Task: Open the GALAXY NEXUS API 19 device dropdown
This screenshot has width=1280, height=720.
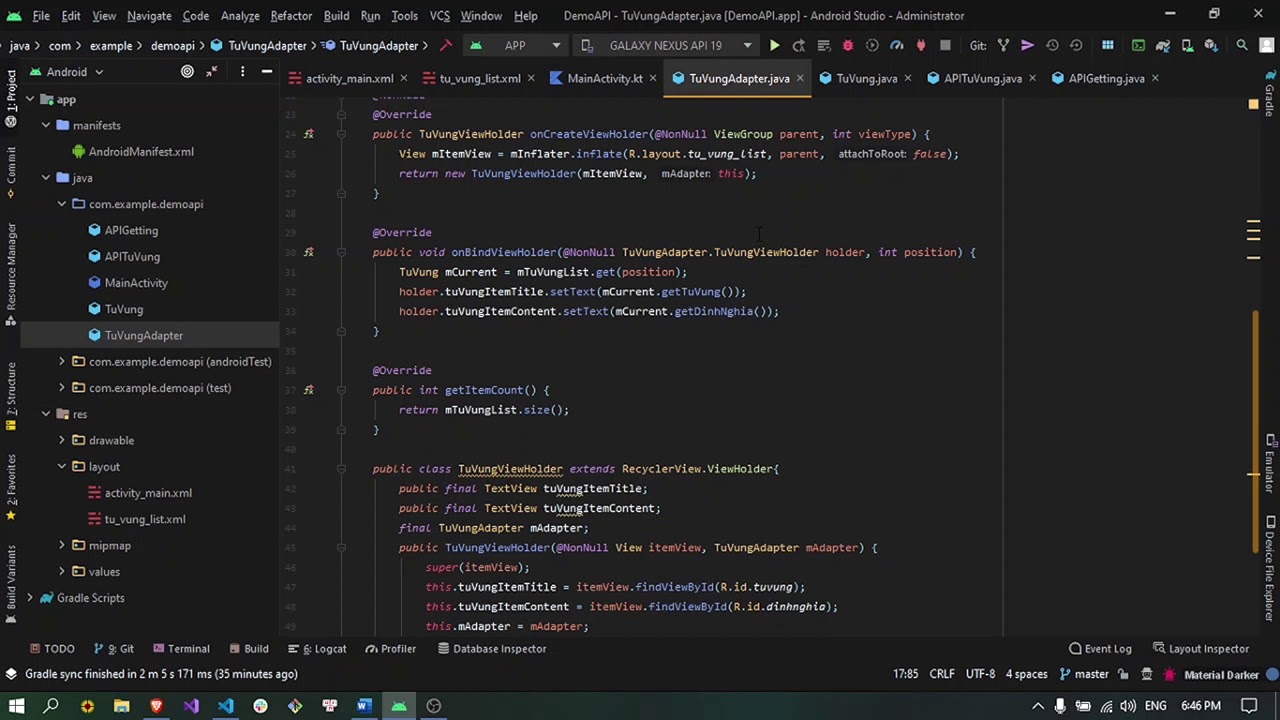Action: (667, 45)
